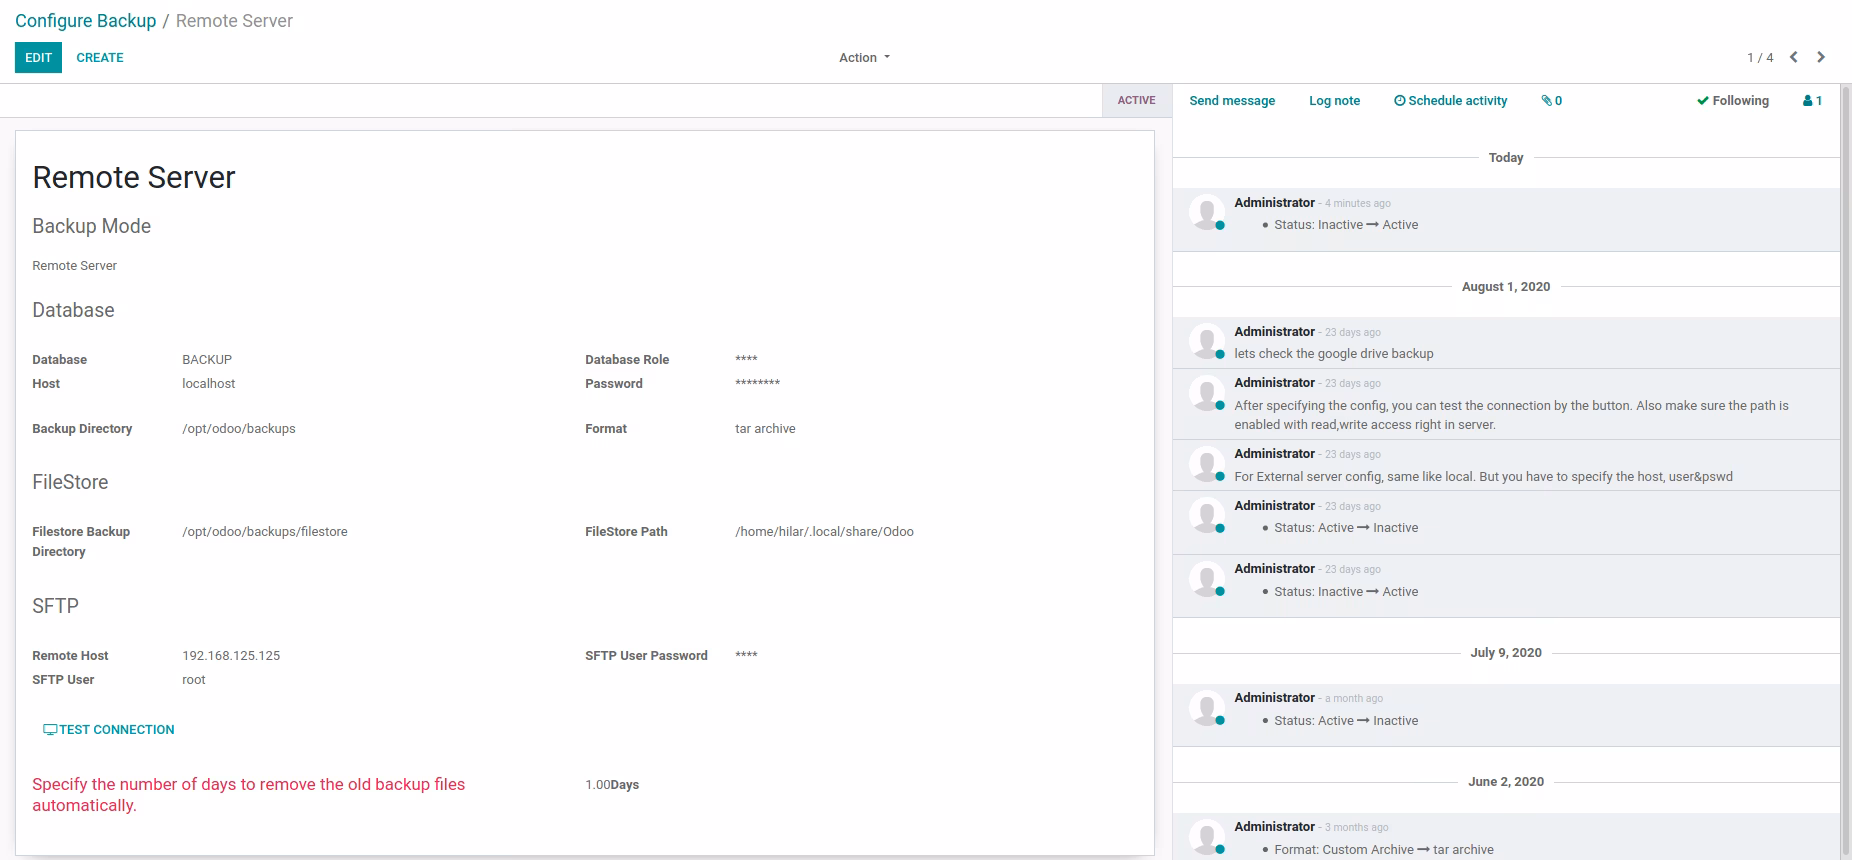Click Backup Directory value /opt/odoo/backups
Screen dimensions: 1852x860
click(x=239, y=429)
